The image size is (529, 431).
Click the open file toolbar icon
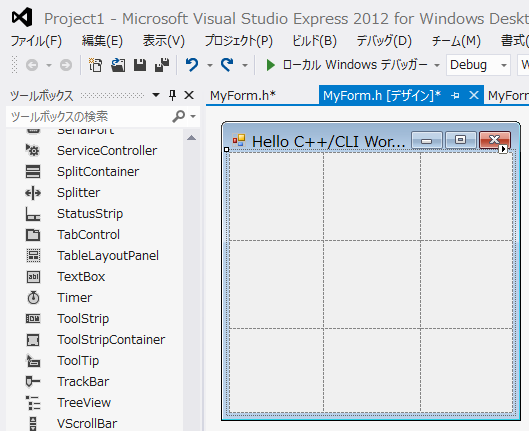(x=118, y=65)
